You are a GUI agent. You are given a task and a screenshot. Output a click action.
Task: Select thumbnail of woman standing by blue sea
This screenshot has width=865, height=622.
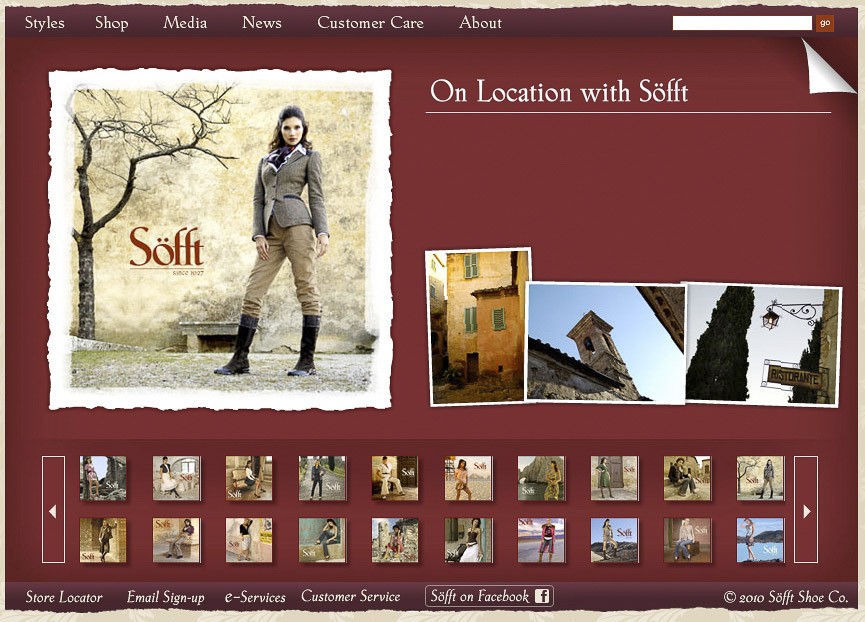pyautogui.click(x=760, y=540)
